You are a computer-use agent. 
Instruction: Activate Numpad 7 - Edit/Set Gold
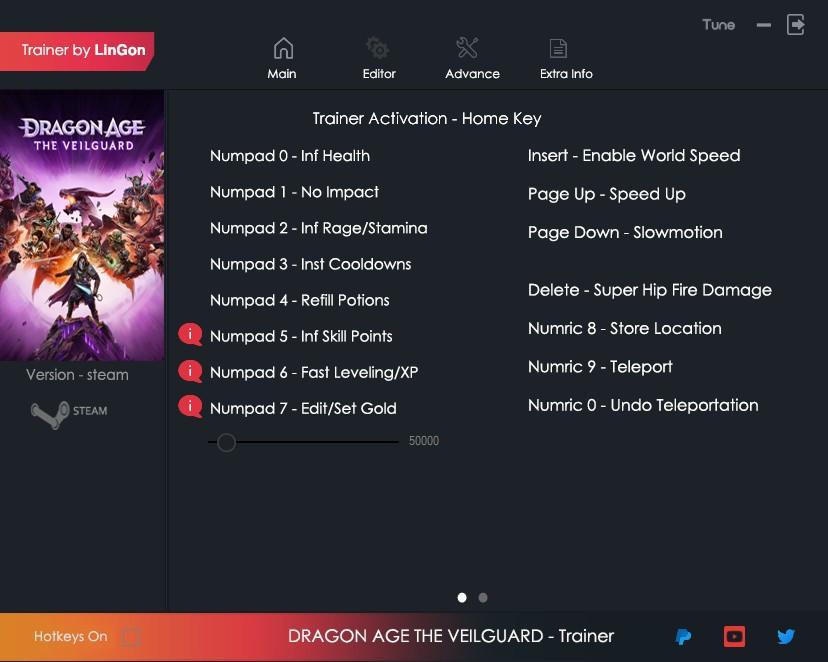coord(303,408)
